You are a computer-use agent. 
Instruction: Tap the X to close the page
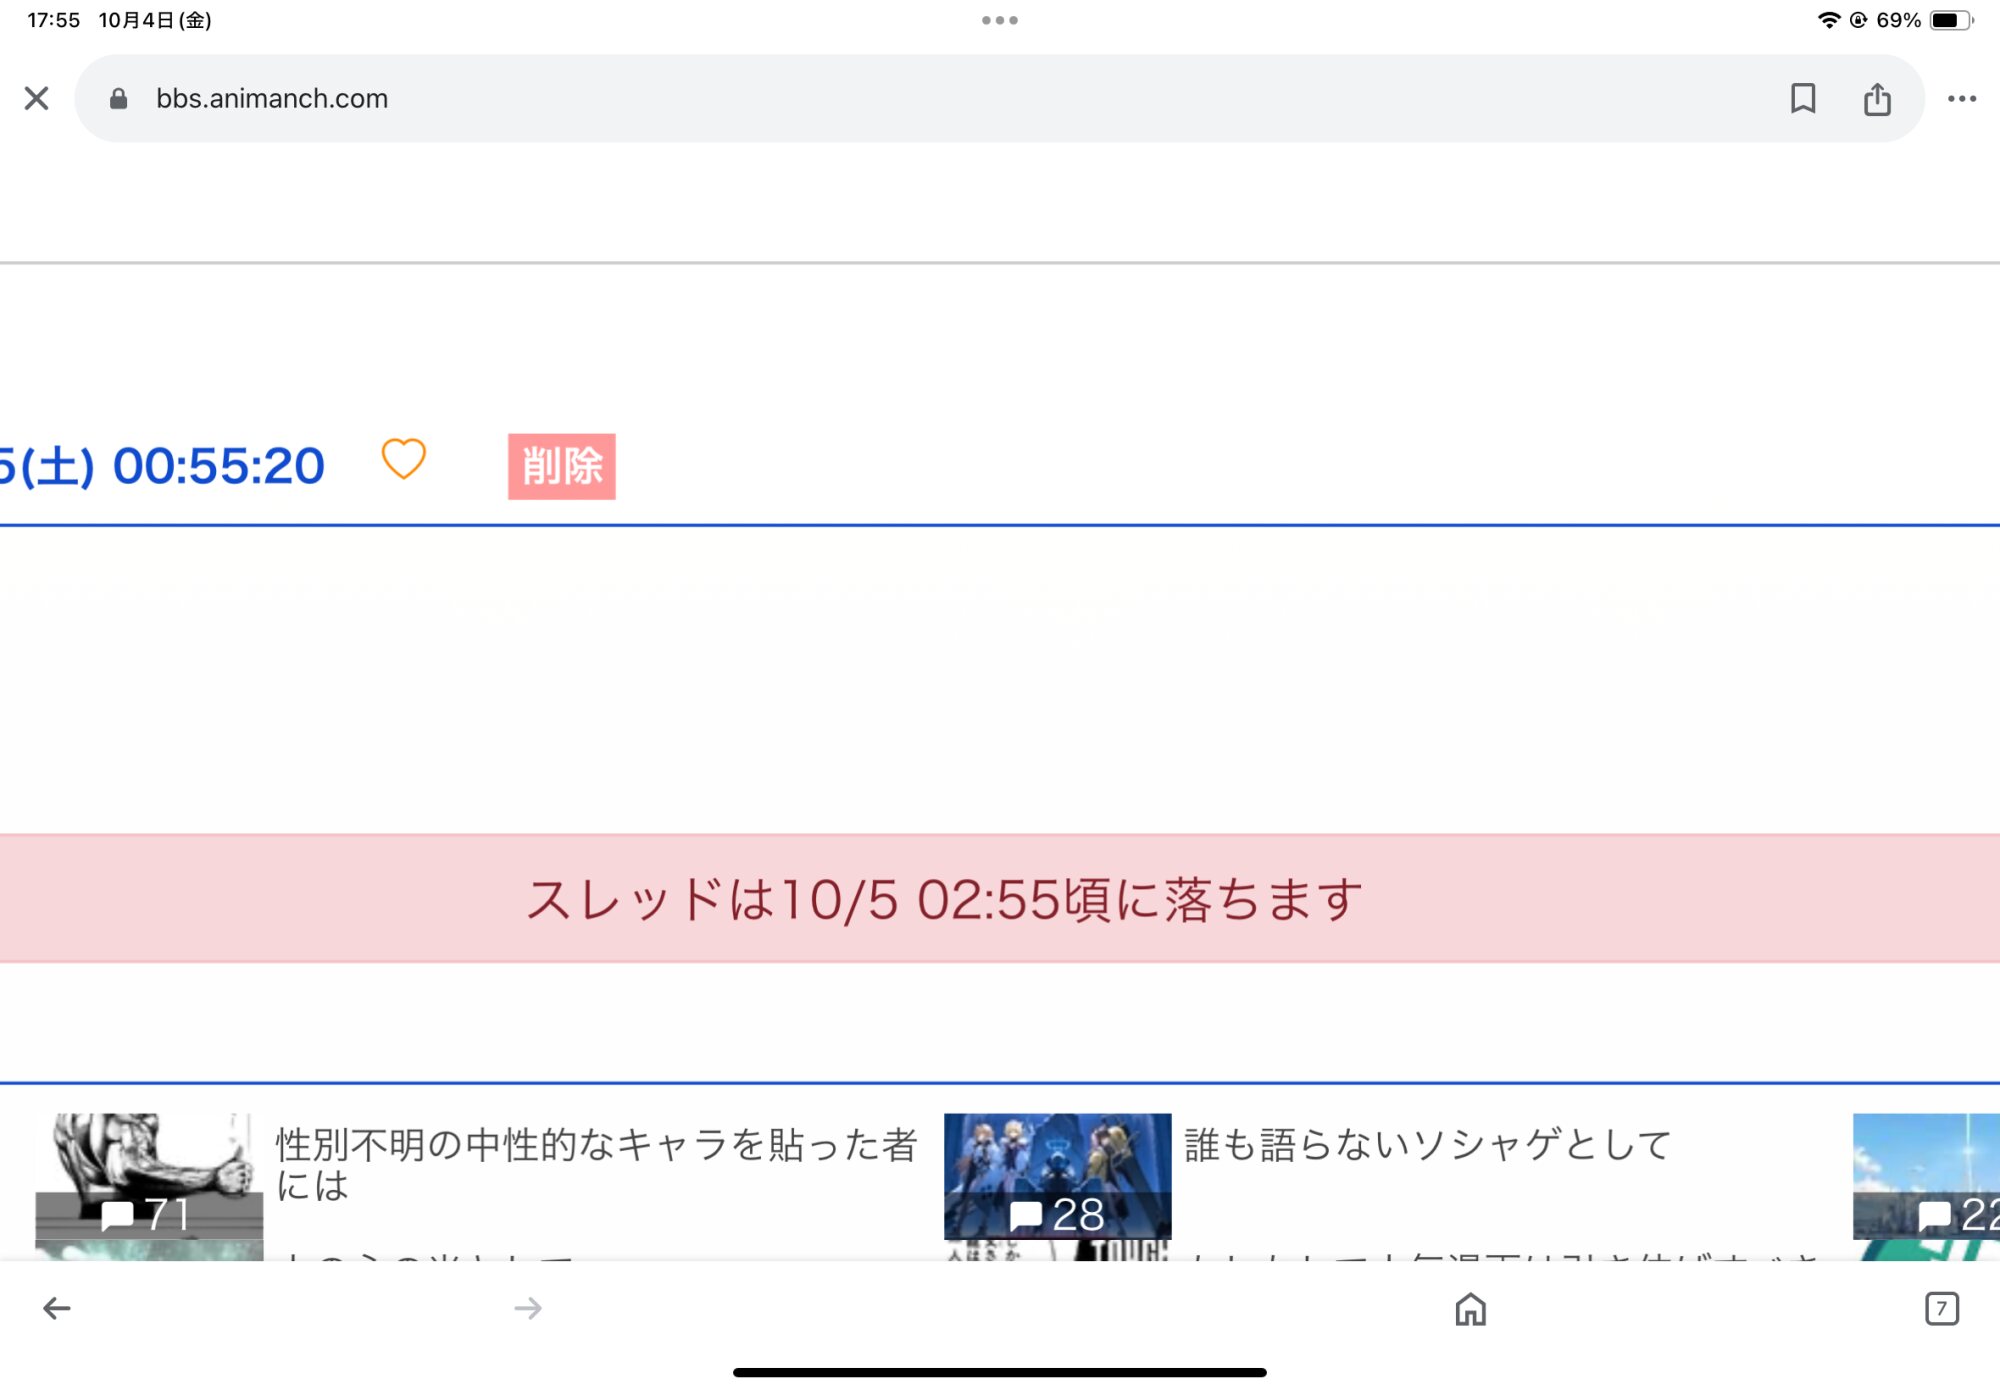click(x=37, y=98)
